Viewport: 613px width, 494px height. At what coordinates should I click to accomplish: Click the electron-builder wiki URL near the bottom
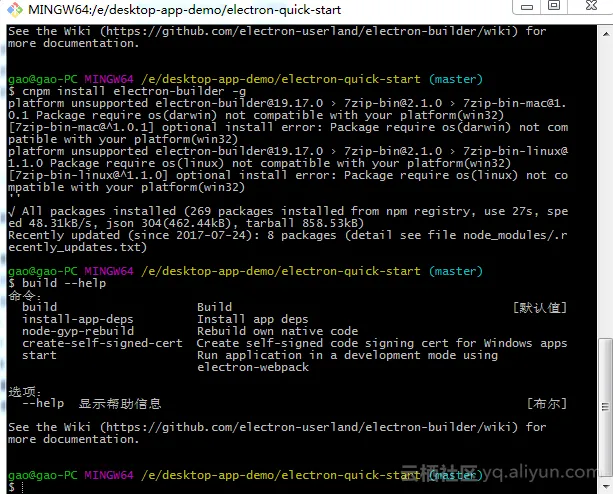pos(308,427)
